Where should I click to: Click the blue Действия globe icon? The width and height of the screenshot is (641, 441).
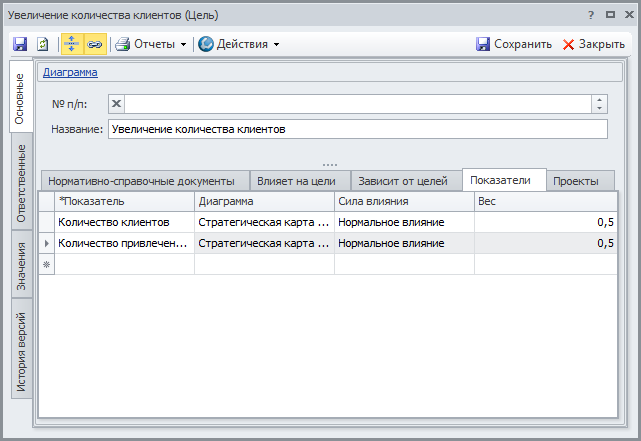pos(205,44)
